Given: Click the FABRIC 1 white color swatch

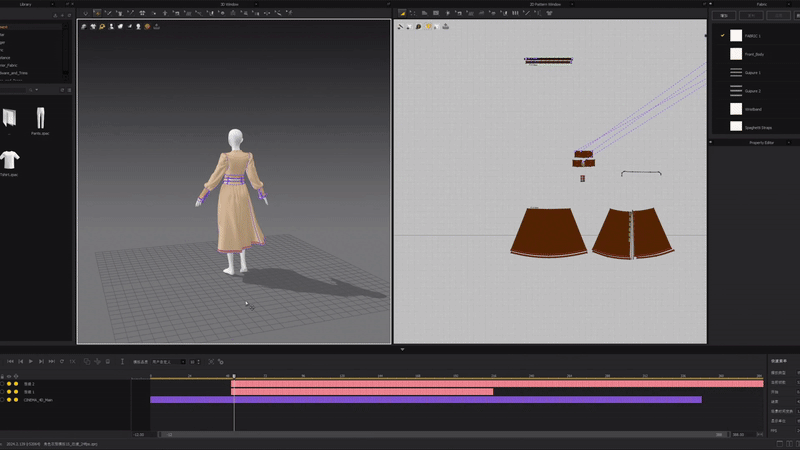Looking at the screenshot, I should tap(736, 35).
